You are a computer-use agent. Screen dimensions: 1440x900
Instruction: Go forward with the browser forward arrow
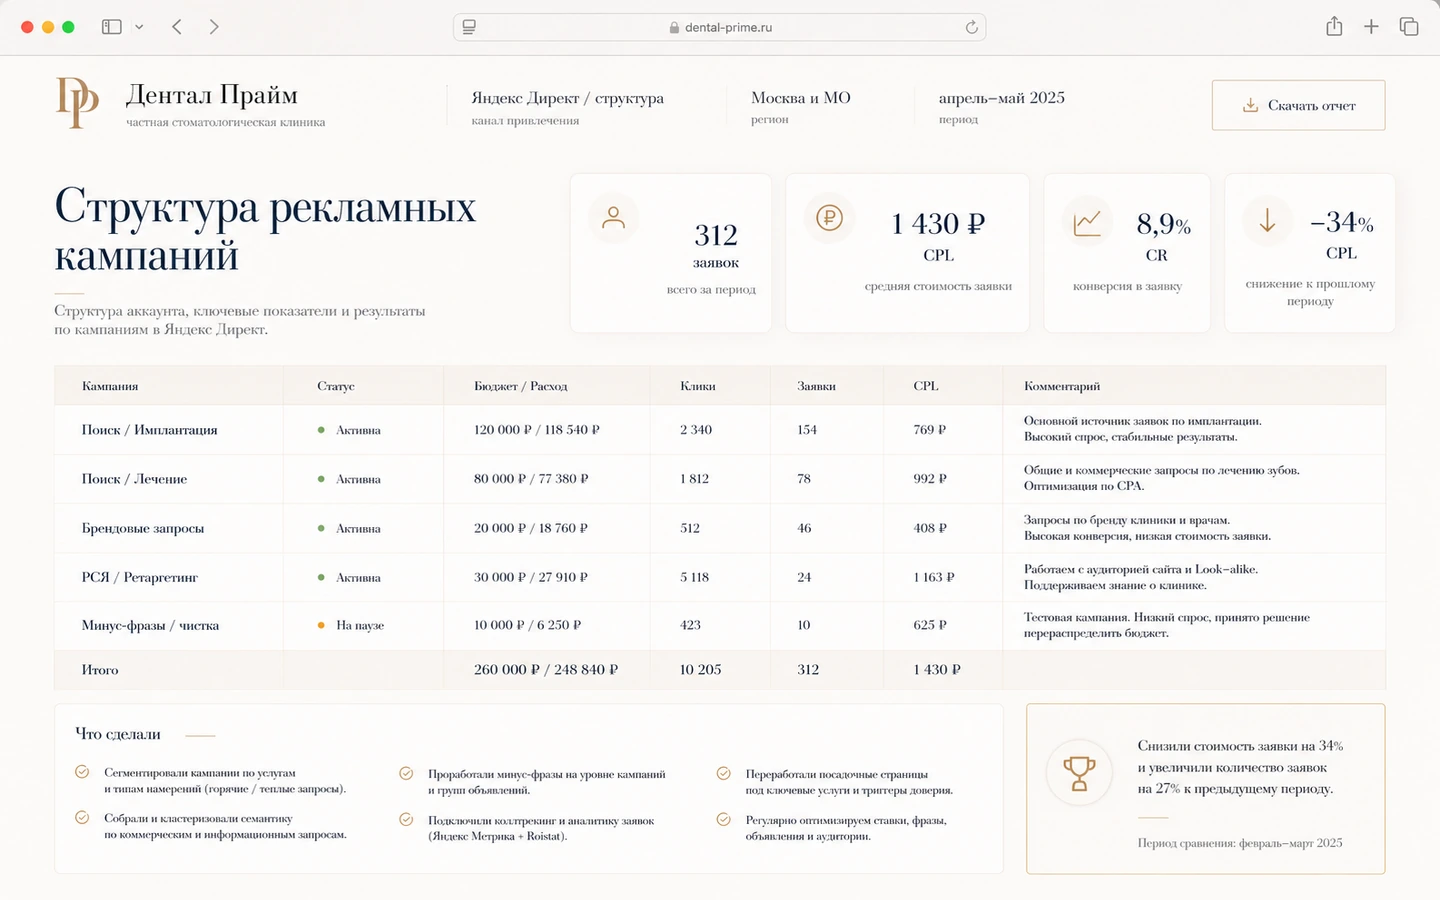click(213, 27)
